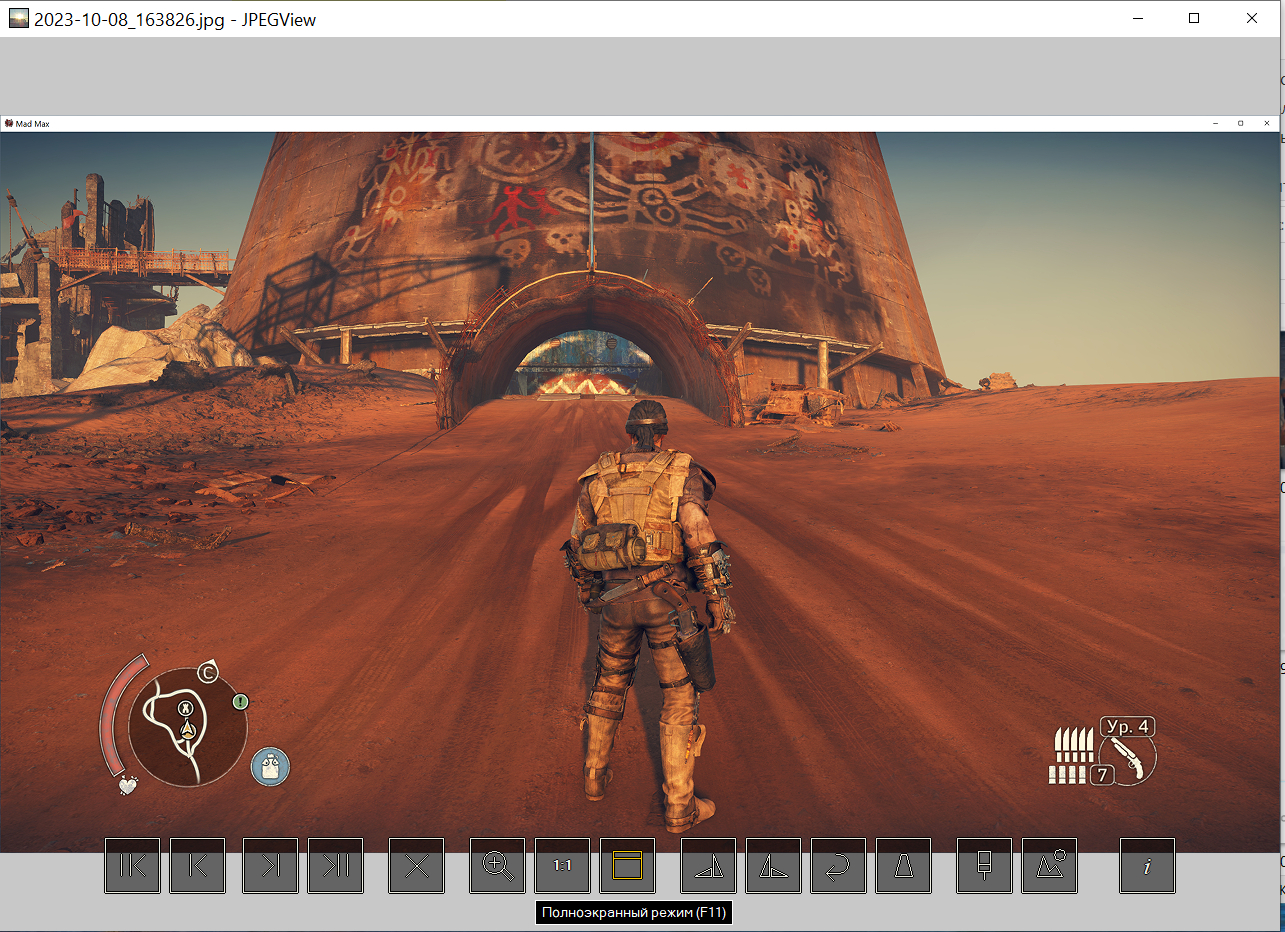Screen dimensions: 1285x932
Task: Click the round minimap in the game HUD
Action: coord(188,727)
